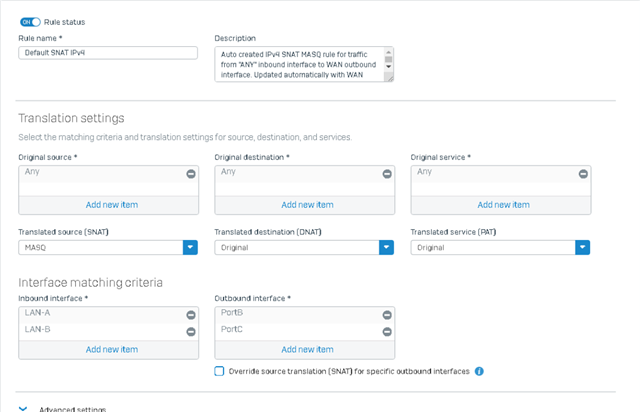This screenshot has width=640, height=412.
Task: Remove PortB from Outbound interface
Action: [x=387, y=315]
